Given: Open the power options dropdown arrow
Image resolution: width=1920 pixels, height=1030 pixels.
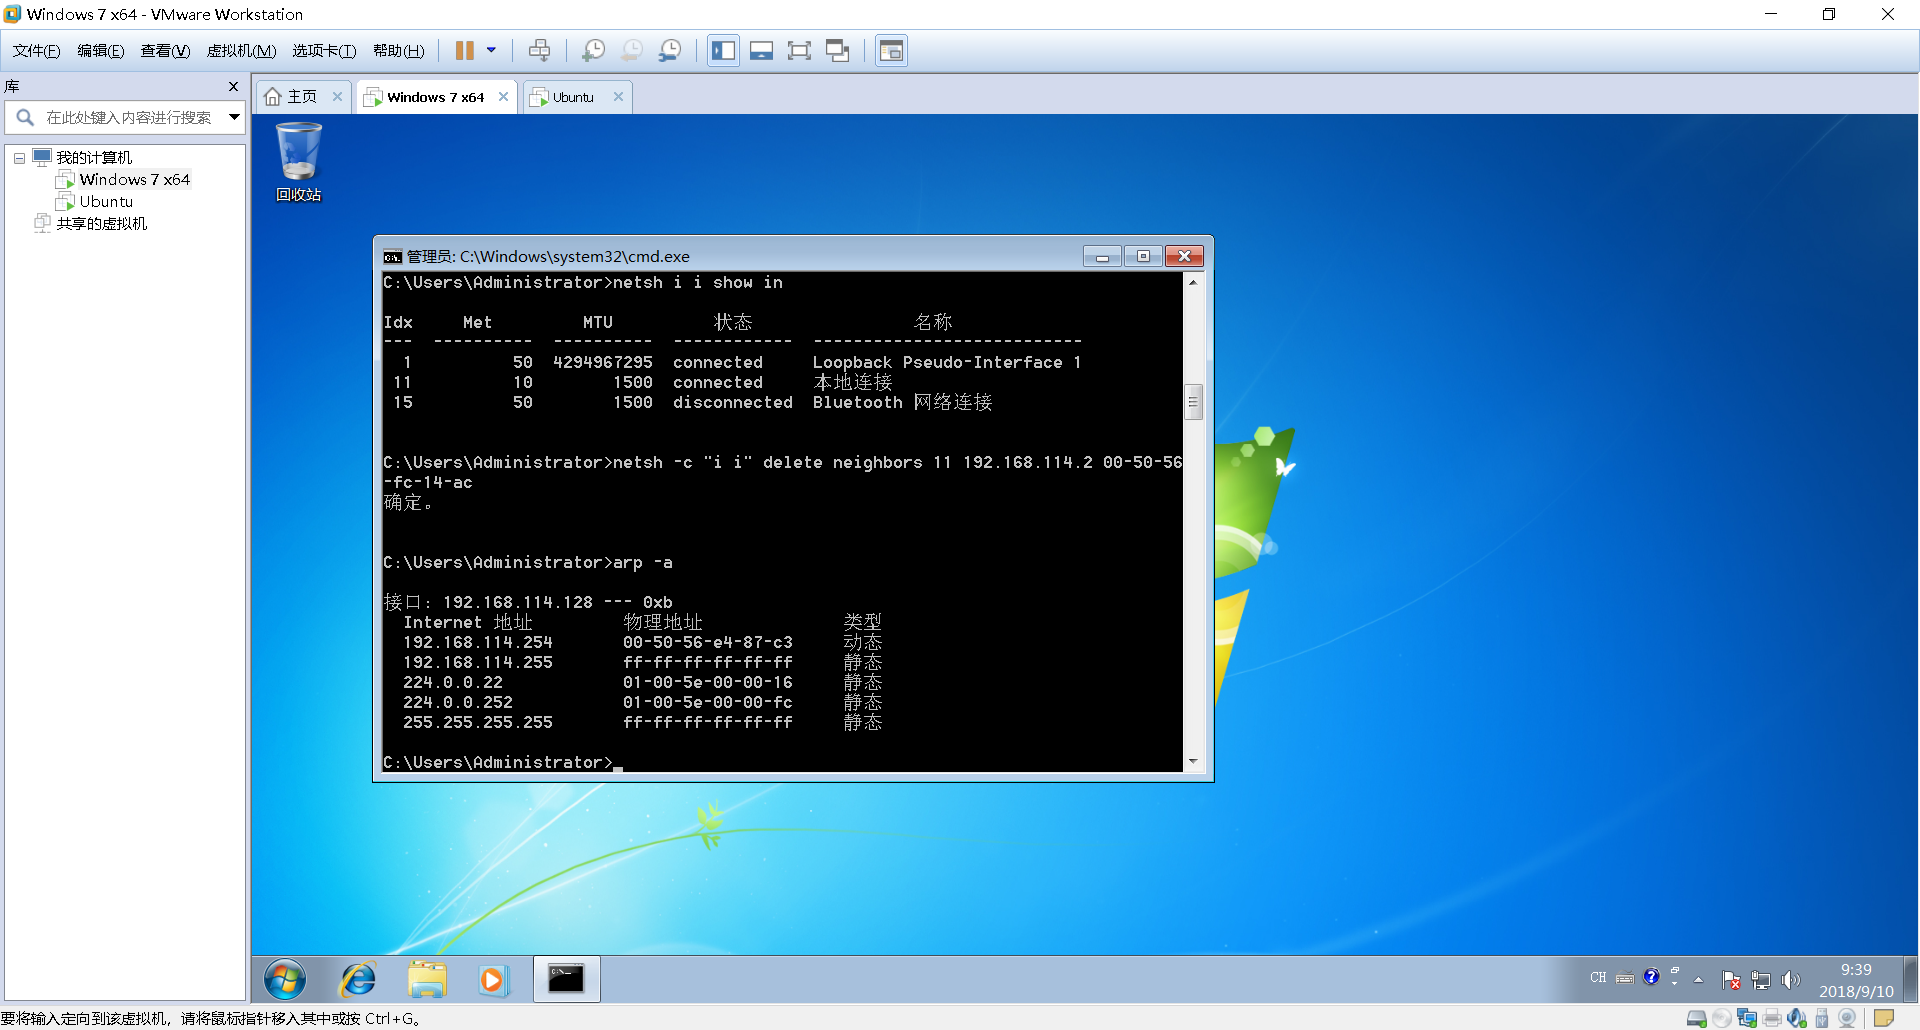Looking at the screenshot, I should click(491, 50).
